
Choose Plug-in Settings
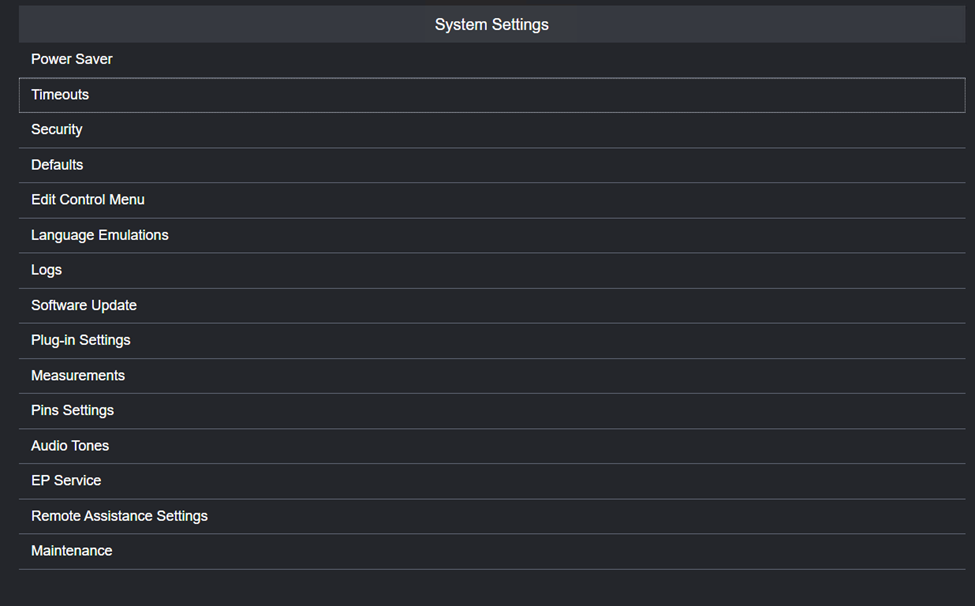[81, 340]
